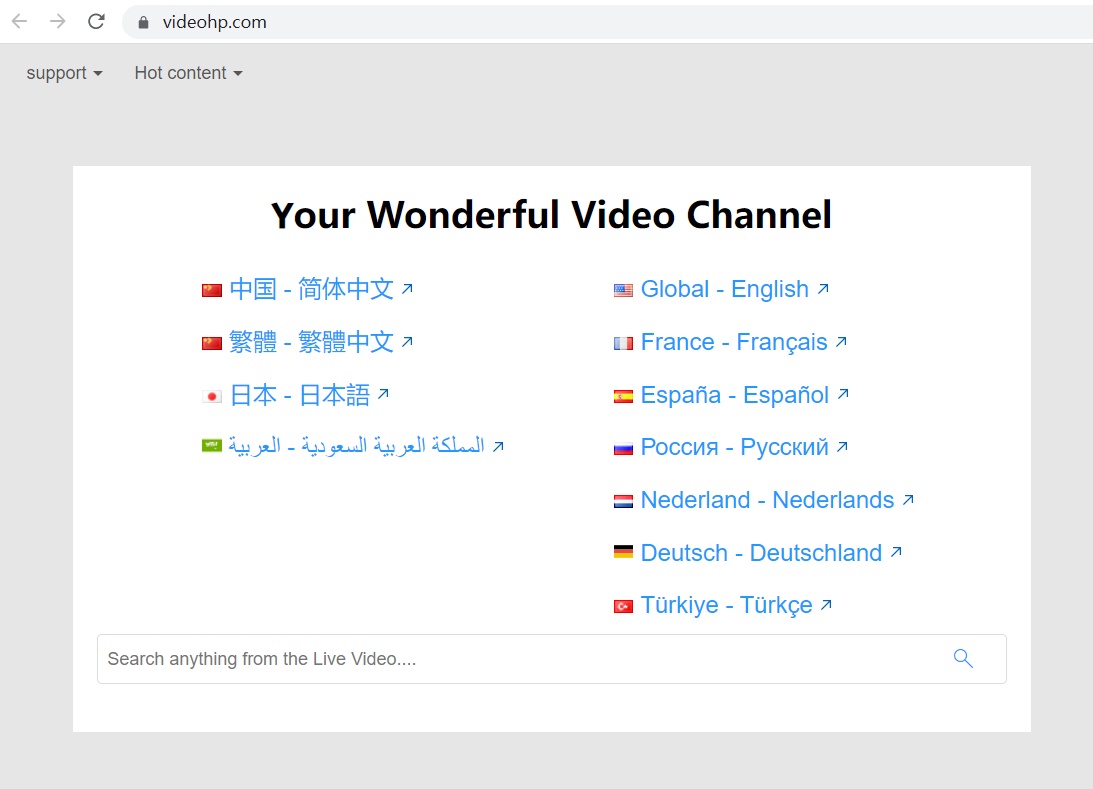Click the padlock icon in address bar
This screenshot has height=789, width=1093.
tap(143, 22)
